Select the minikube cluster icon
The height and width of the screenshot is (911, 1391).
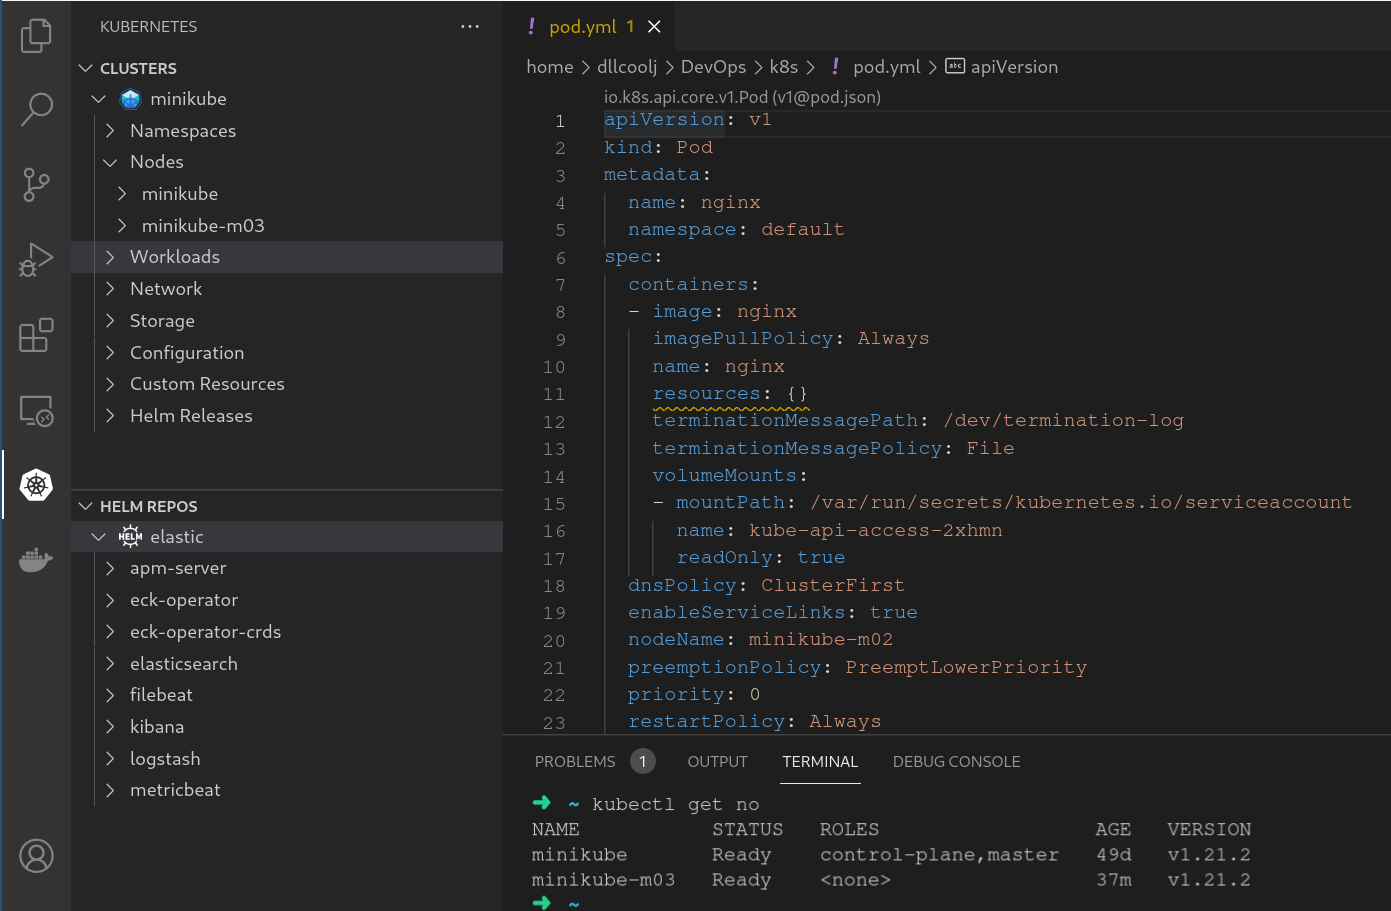click(x=130, y=98)
